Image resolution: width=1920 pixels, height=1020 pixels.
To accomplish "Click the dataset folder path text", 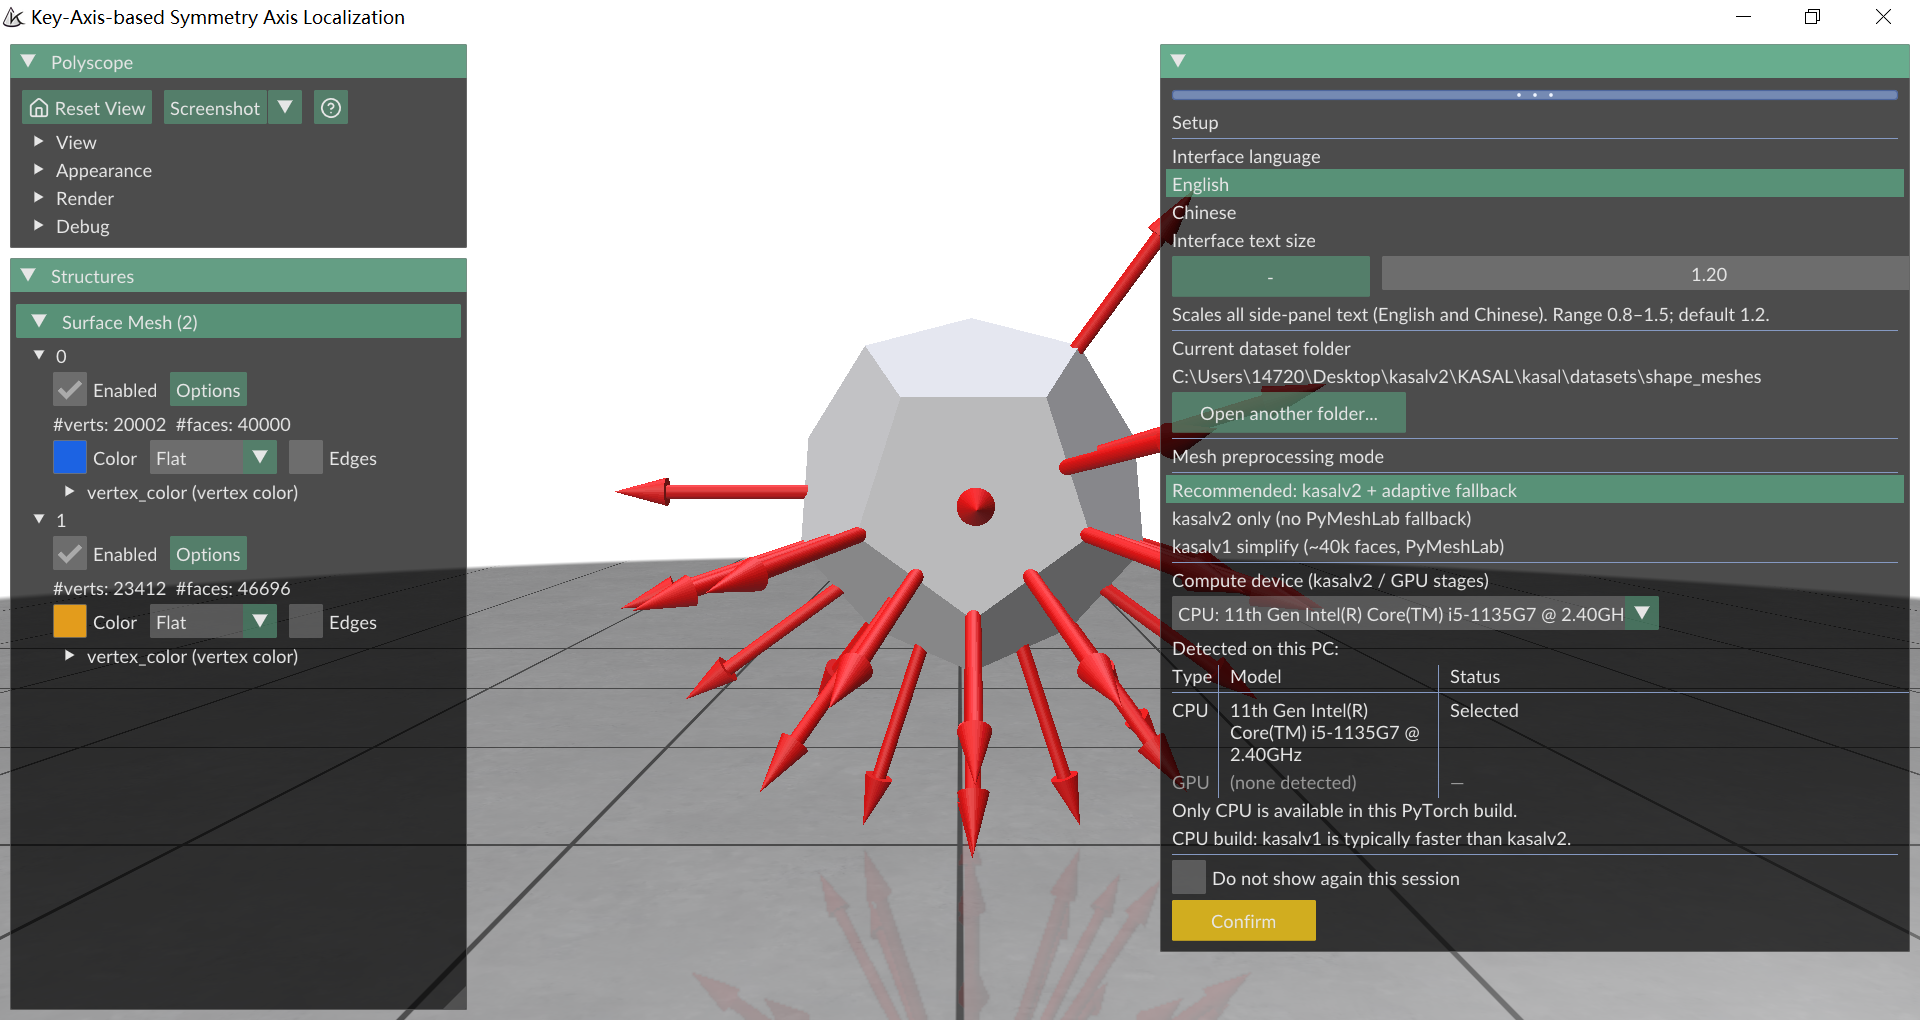I will point(1467,376).
